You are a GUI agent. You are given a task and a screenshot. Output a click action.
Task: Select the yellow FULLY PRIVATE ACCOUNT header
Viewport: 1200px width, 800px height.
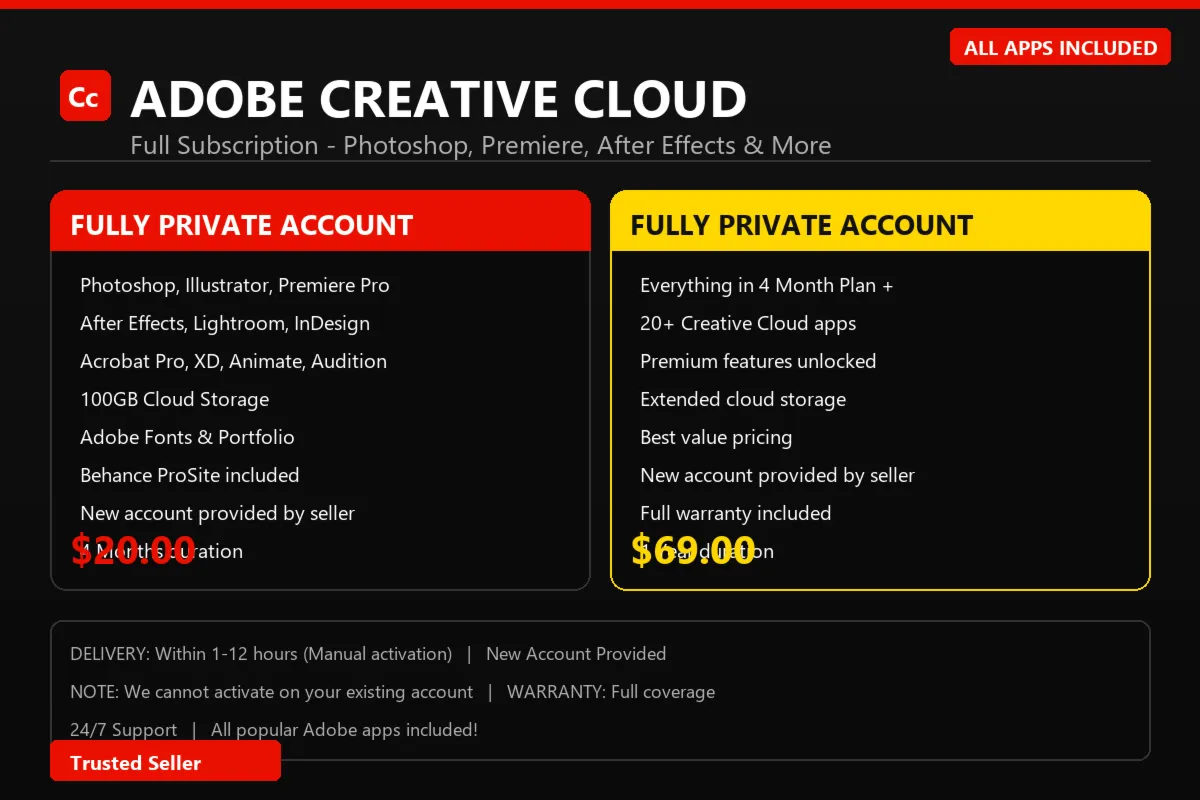tap(880, 221)
